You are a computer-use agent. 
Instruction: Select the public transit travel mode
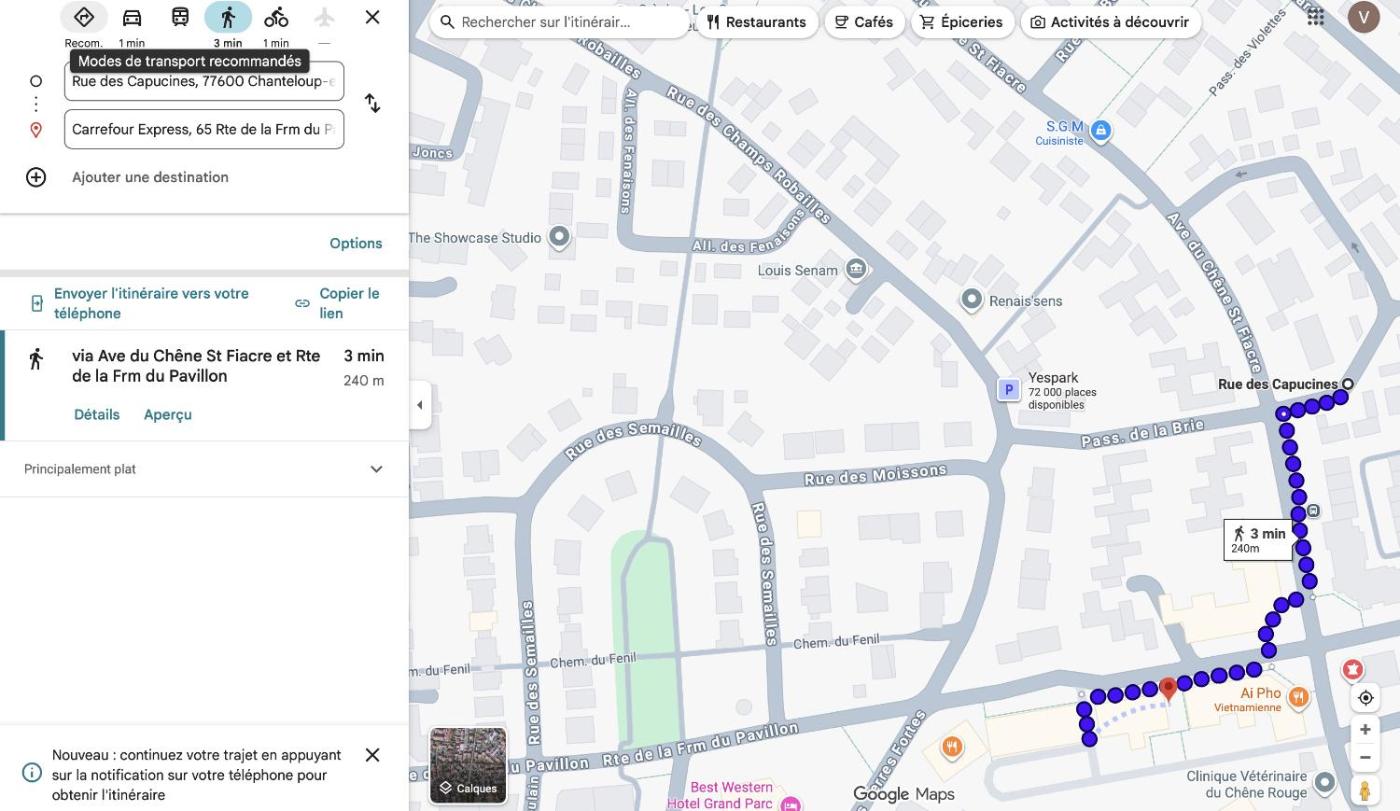point(180,18)
